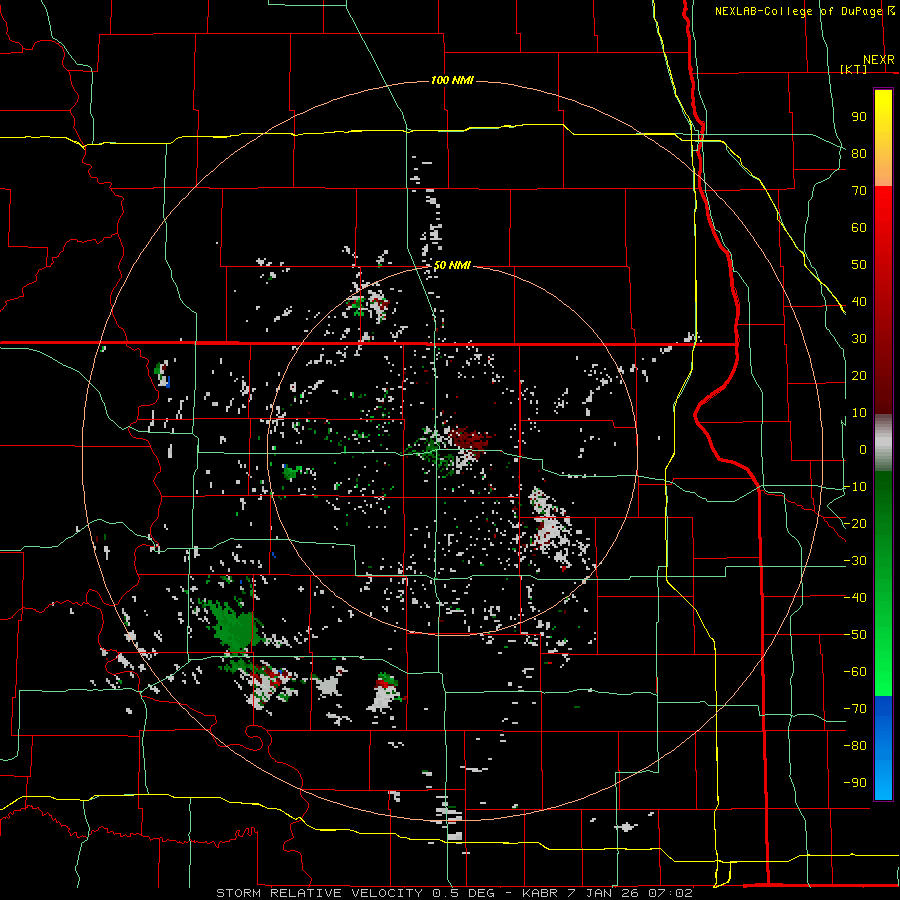This screenshot has width=900, height=900.
Task: Click the '50' value on the color scale
Action: click(859, 265)
